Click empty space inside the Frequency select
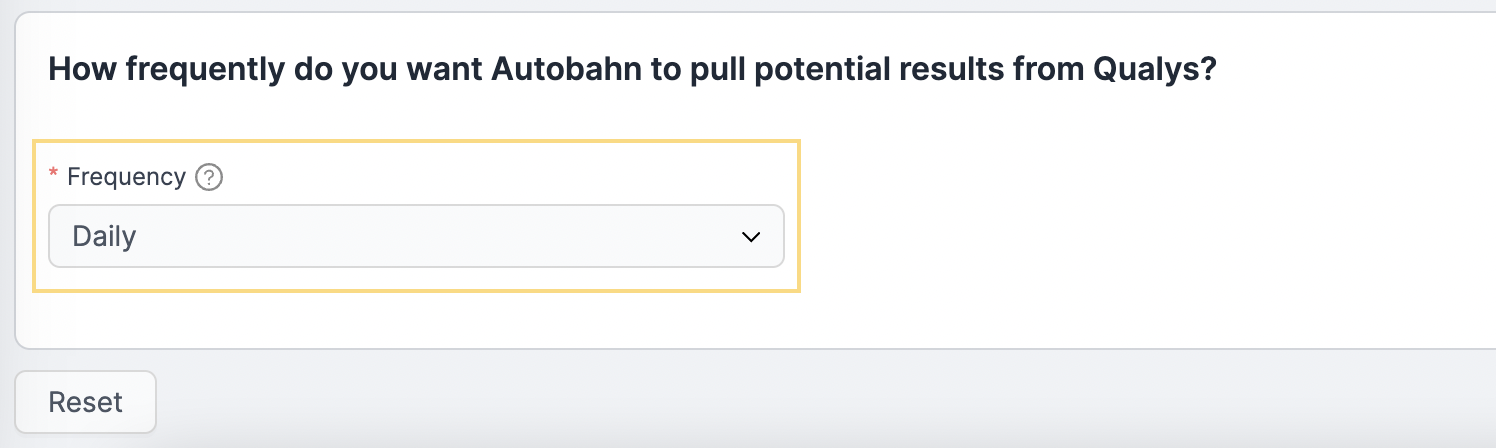The width and height of the screenshot is (1496, 448). click(440, 237)
